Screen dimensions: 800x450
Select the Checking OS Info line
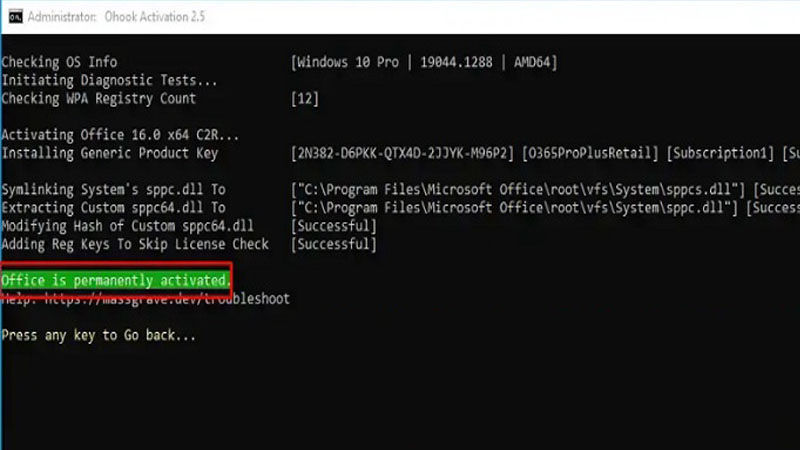pyautogui.click(x=59, y=62)
